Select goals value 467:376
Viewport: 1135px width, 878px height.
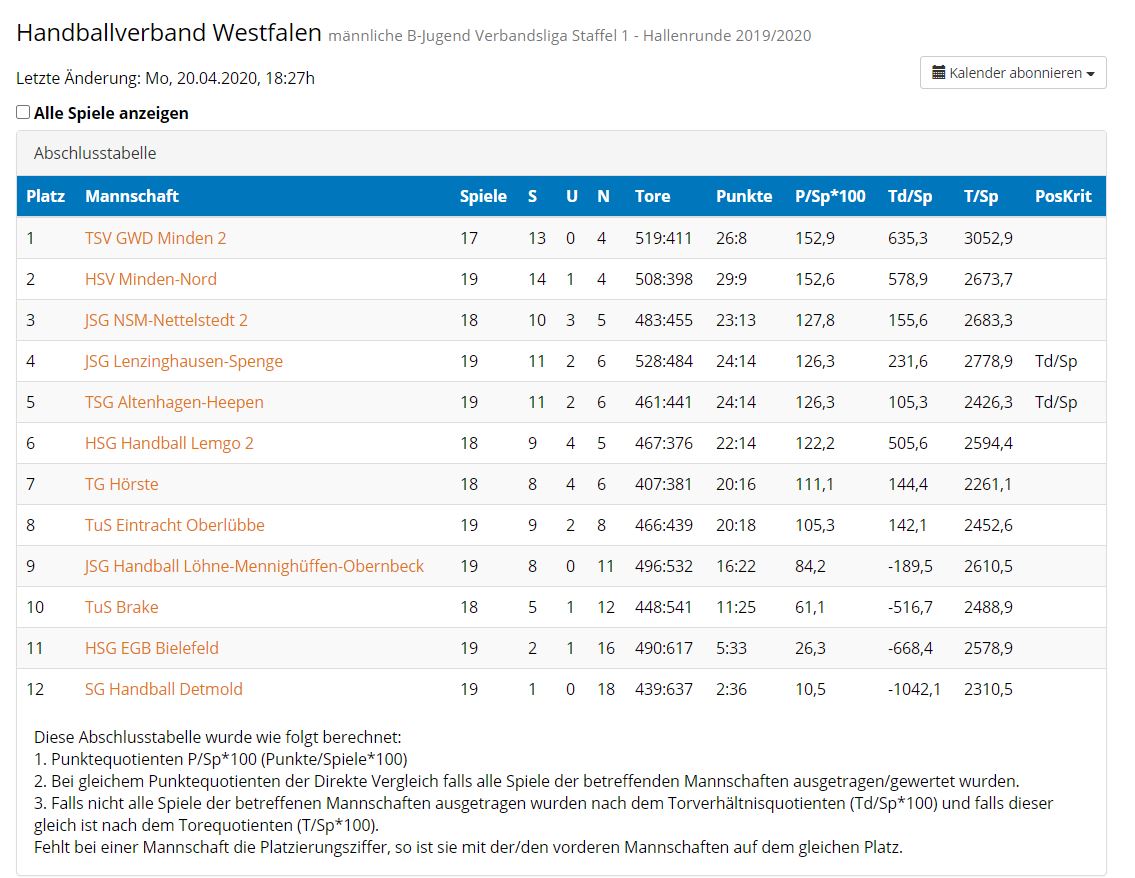coord(664,443)
